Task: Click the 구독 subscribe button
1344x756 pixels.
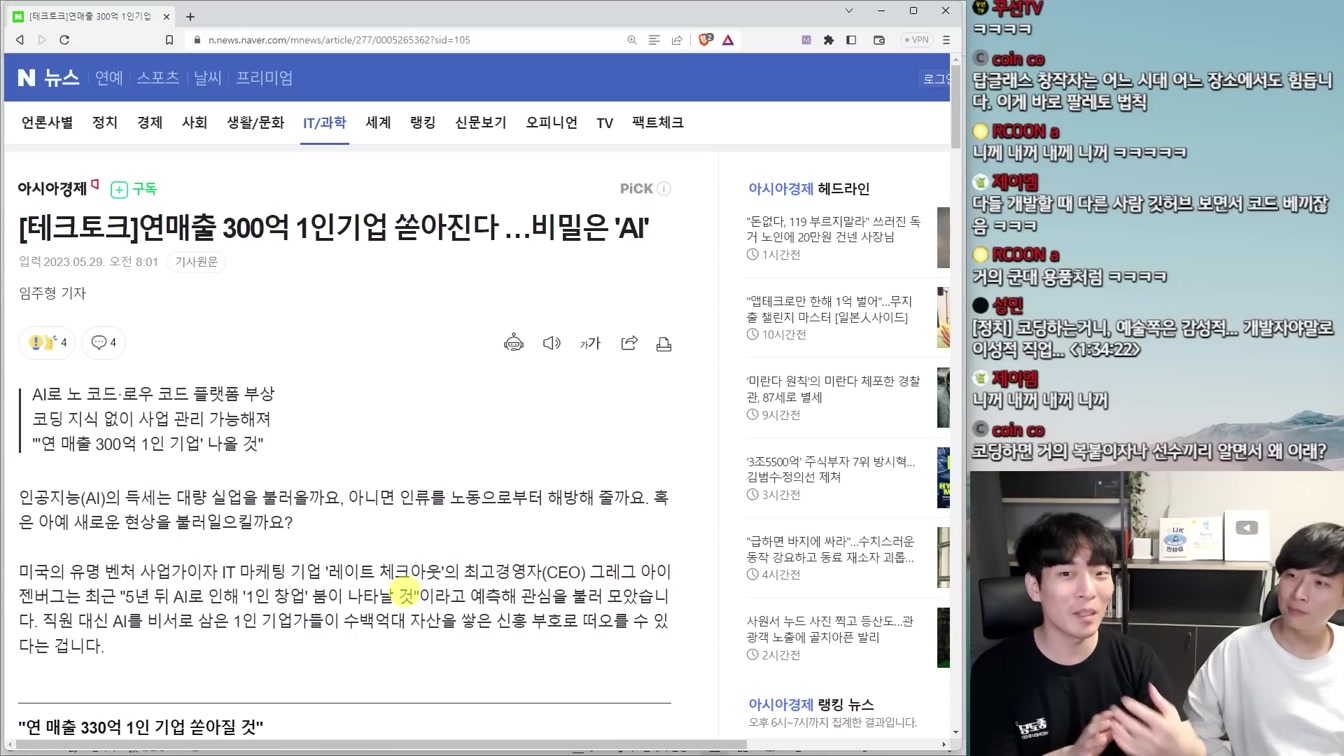Action: tap(134, 189)
